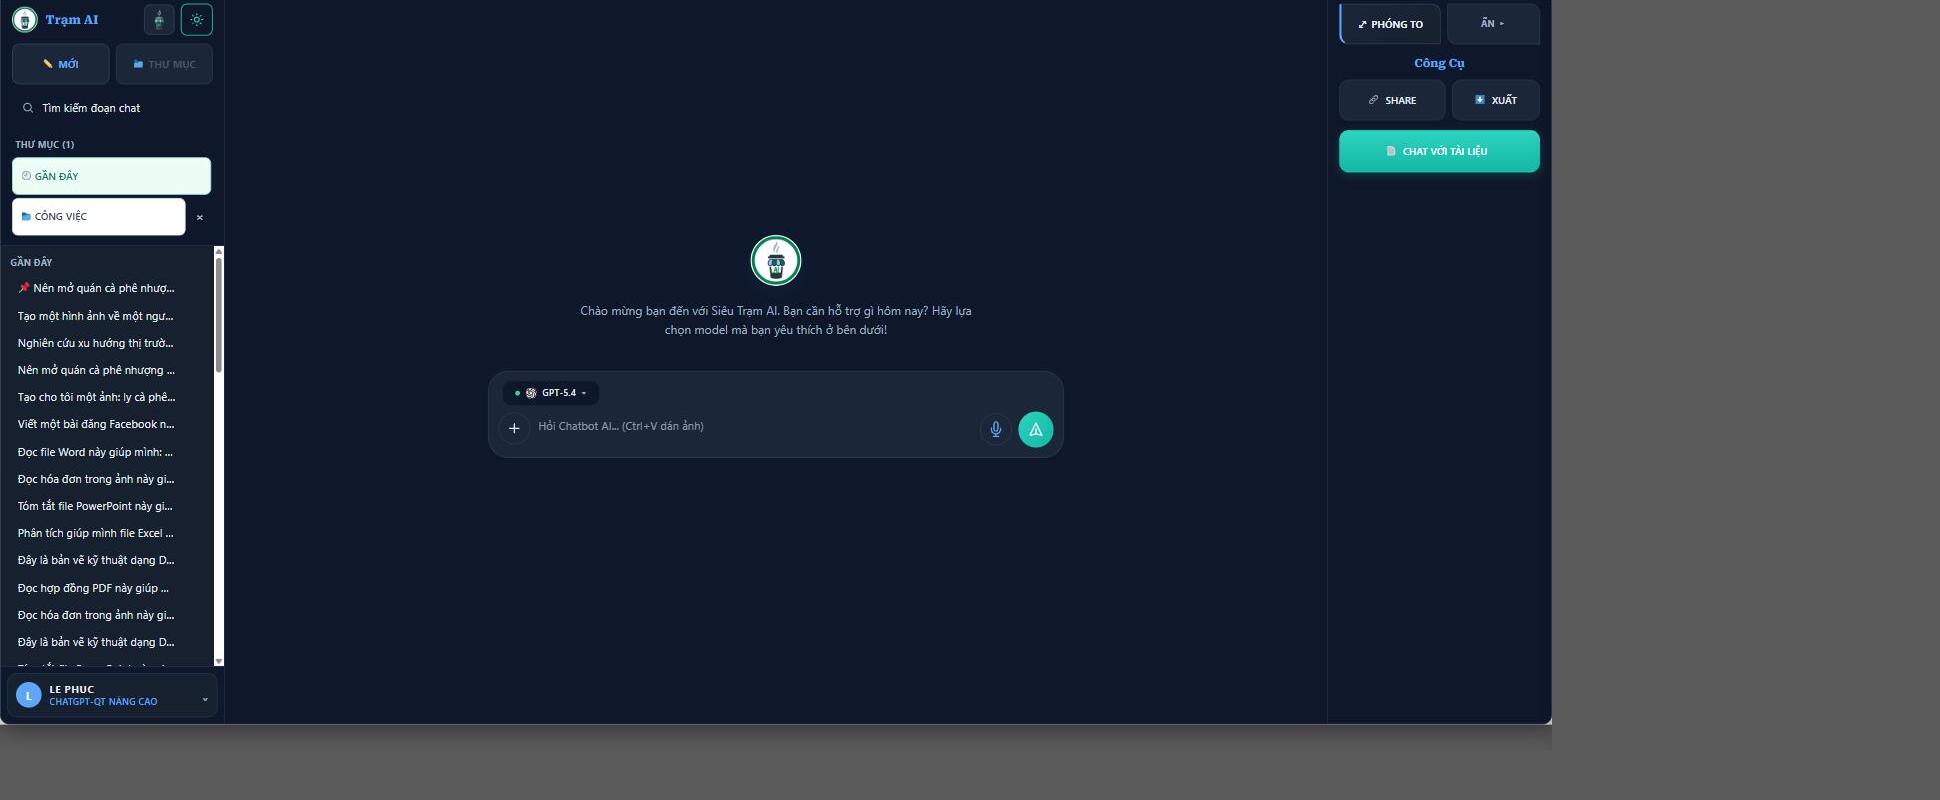Image resolution: width=1940 pixels, height=800 pixels.
Task: Click the XUẤT export icon button
Action: [x=1496, y=100]
